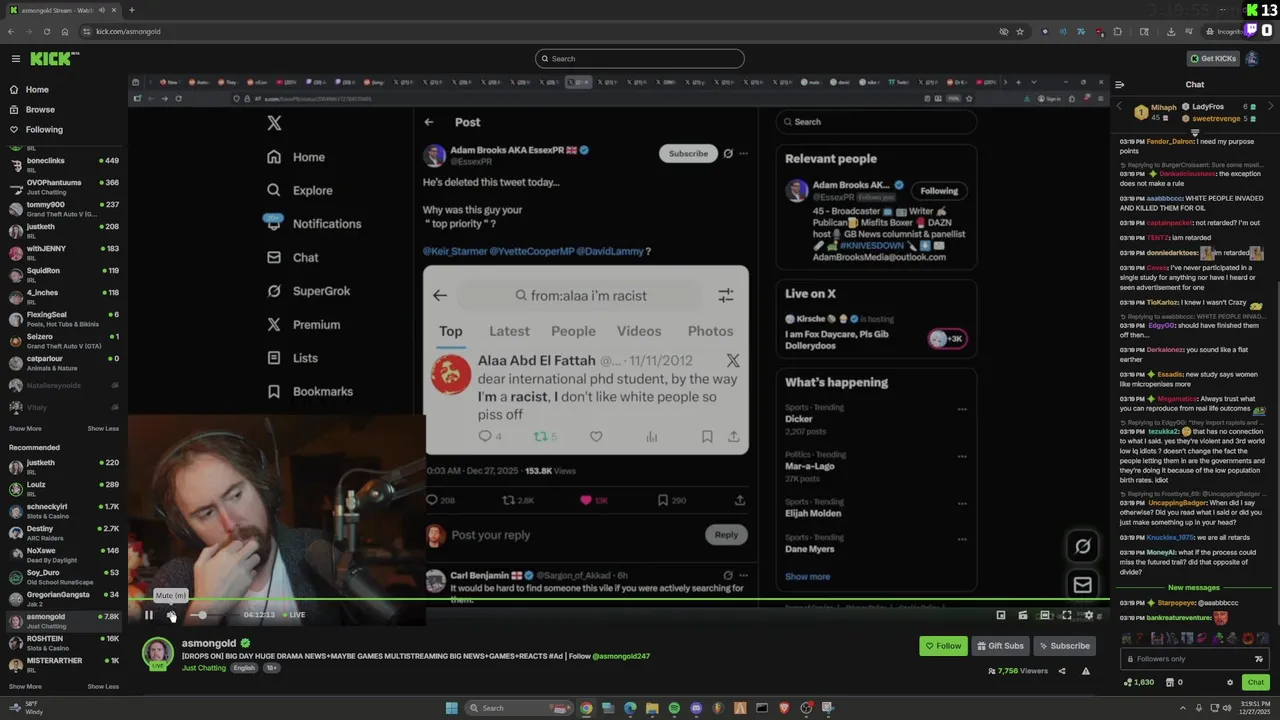Open bonecllinks channel in sidebar
Viewport: 1280px width, 720px height.
click(x=63, y=164)
